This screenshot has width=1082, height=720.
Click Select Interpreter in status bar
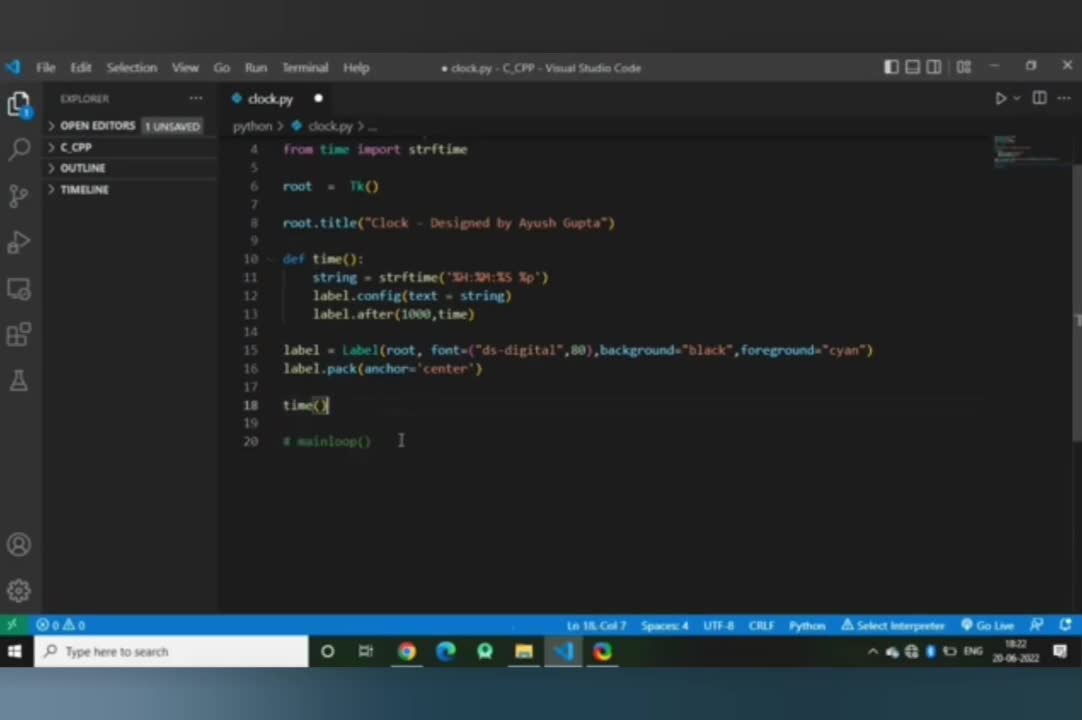[893, 625]
